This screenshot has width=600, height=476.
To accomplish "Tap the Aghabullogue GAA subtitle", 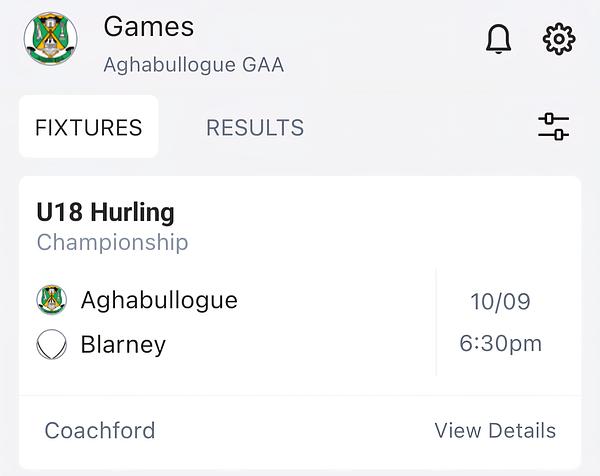I will (x=194, y=65).
